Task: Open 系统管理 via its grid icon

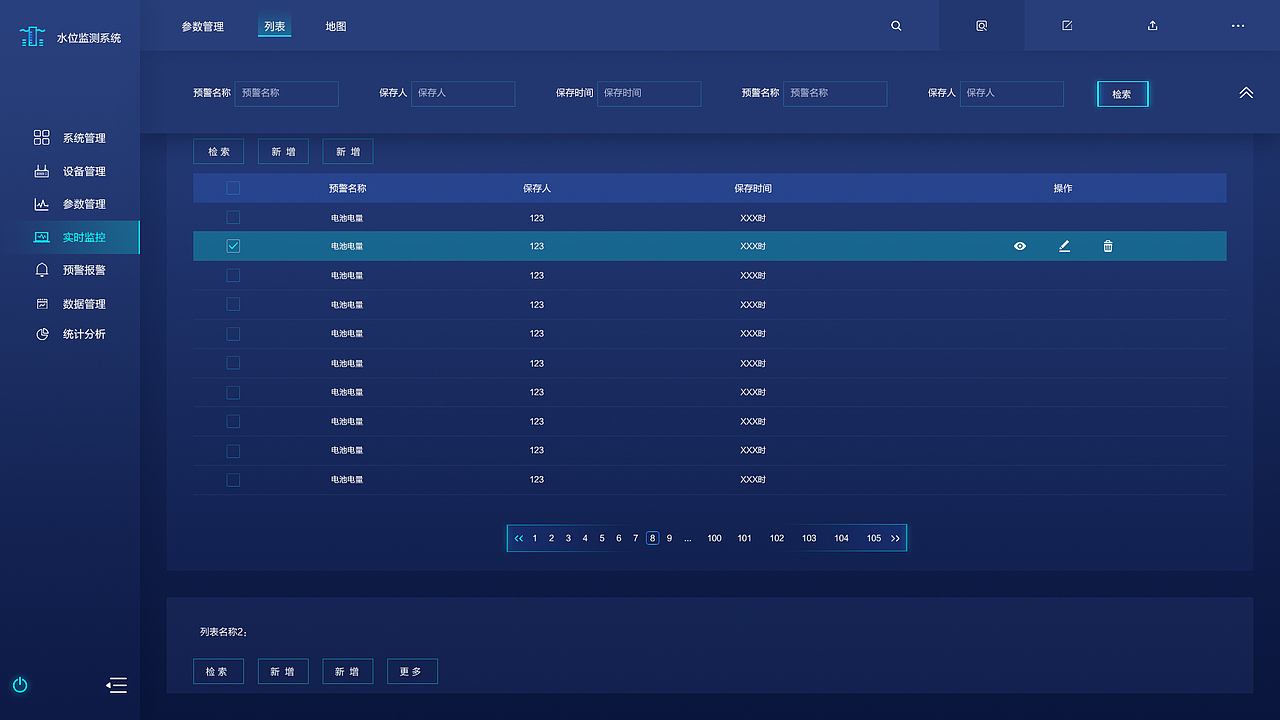Action: tap(41, 138)
